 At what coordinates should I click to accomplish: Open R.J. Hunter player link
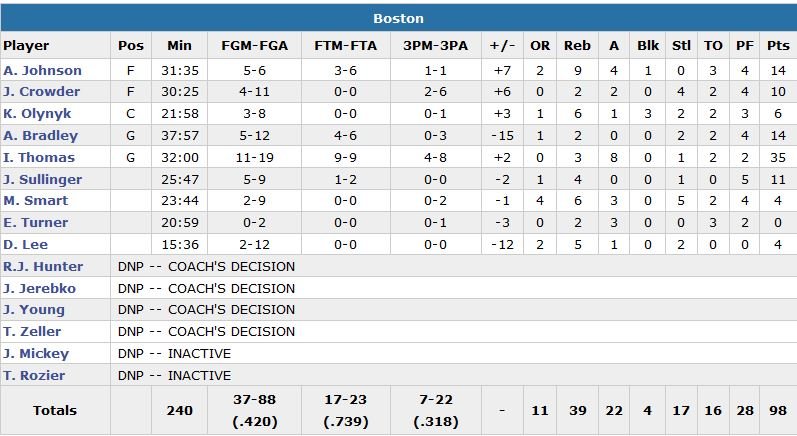tap(43, 267)
